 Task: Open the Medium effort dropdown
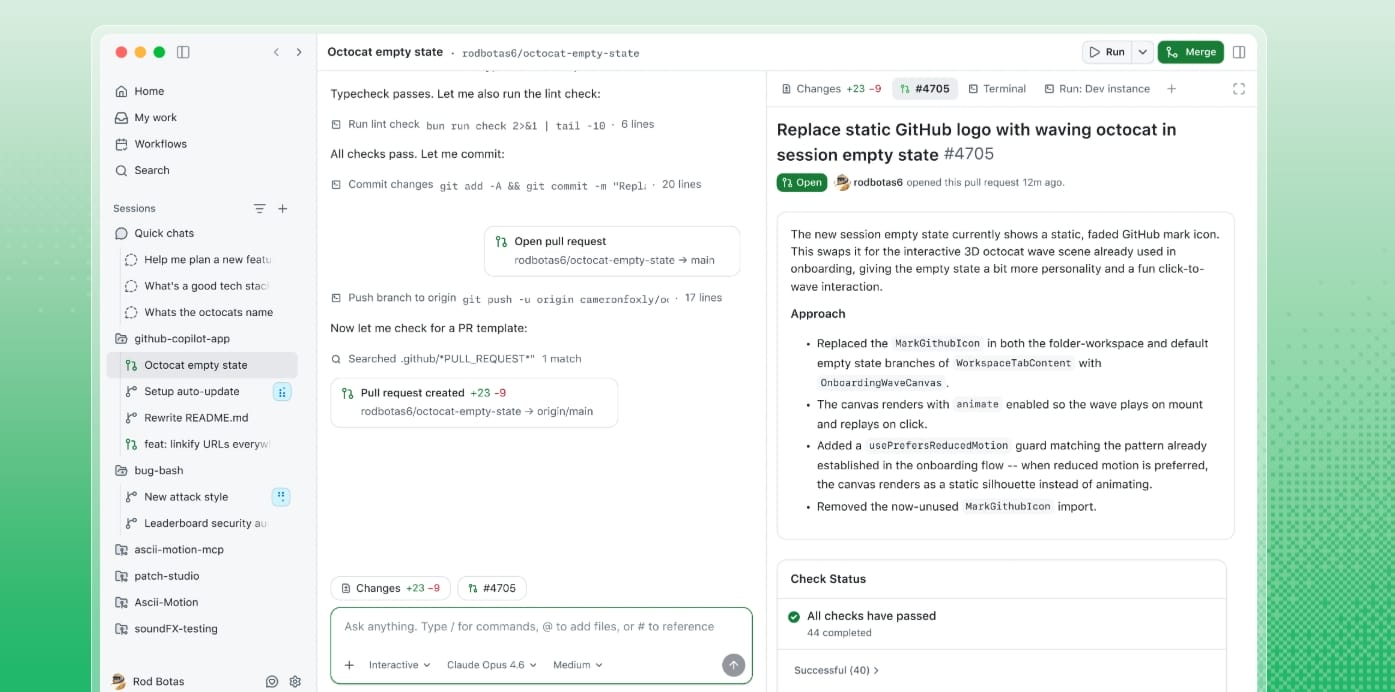(x=578, y=665)
